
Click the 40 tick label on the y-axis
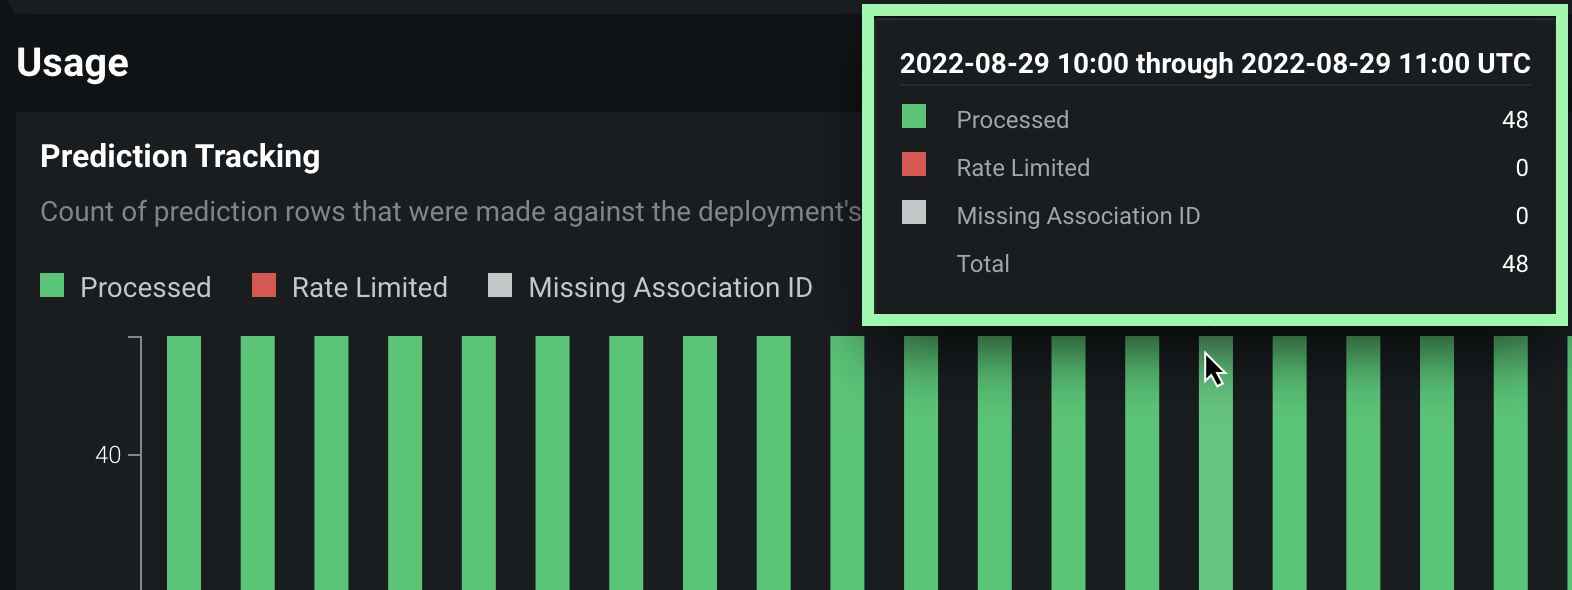pyautogui.click(x=108, y=455)
